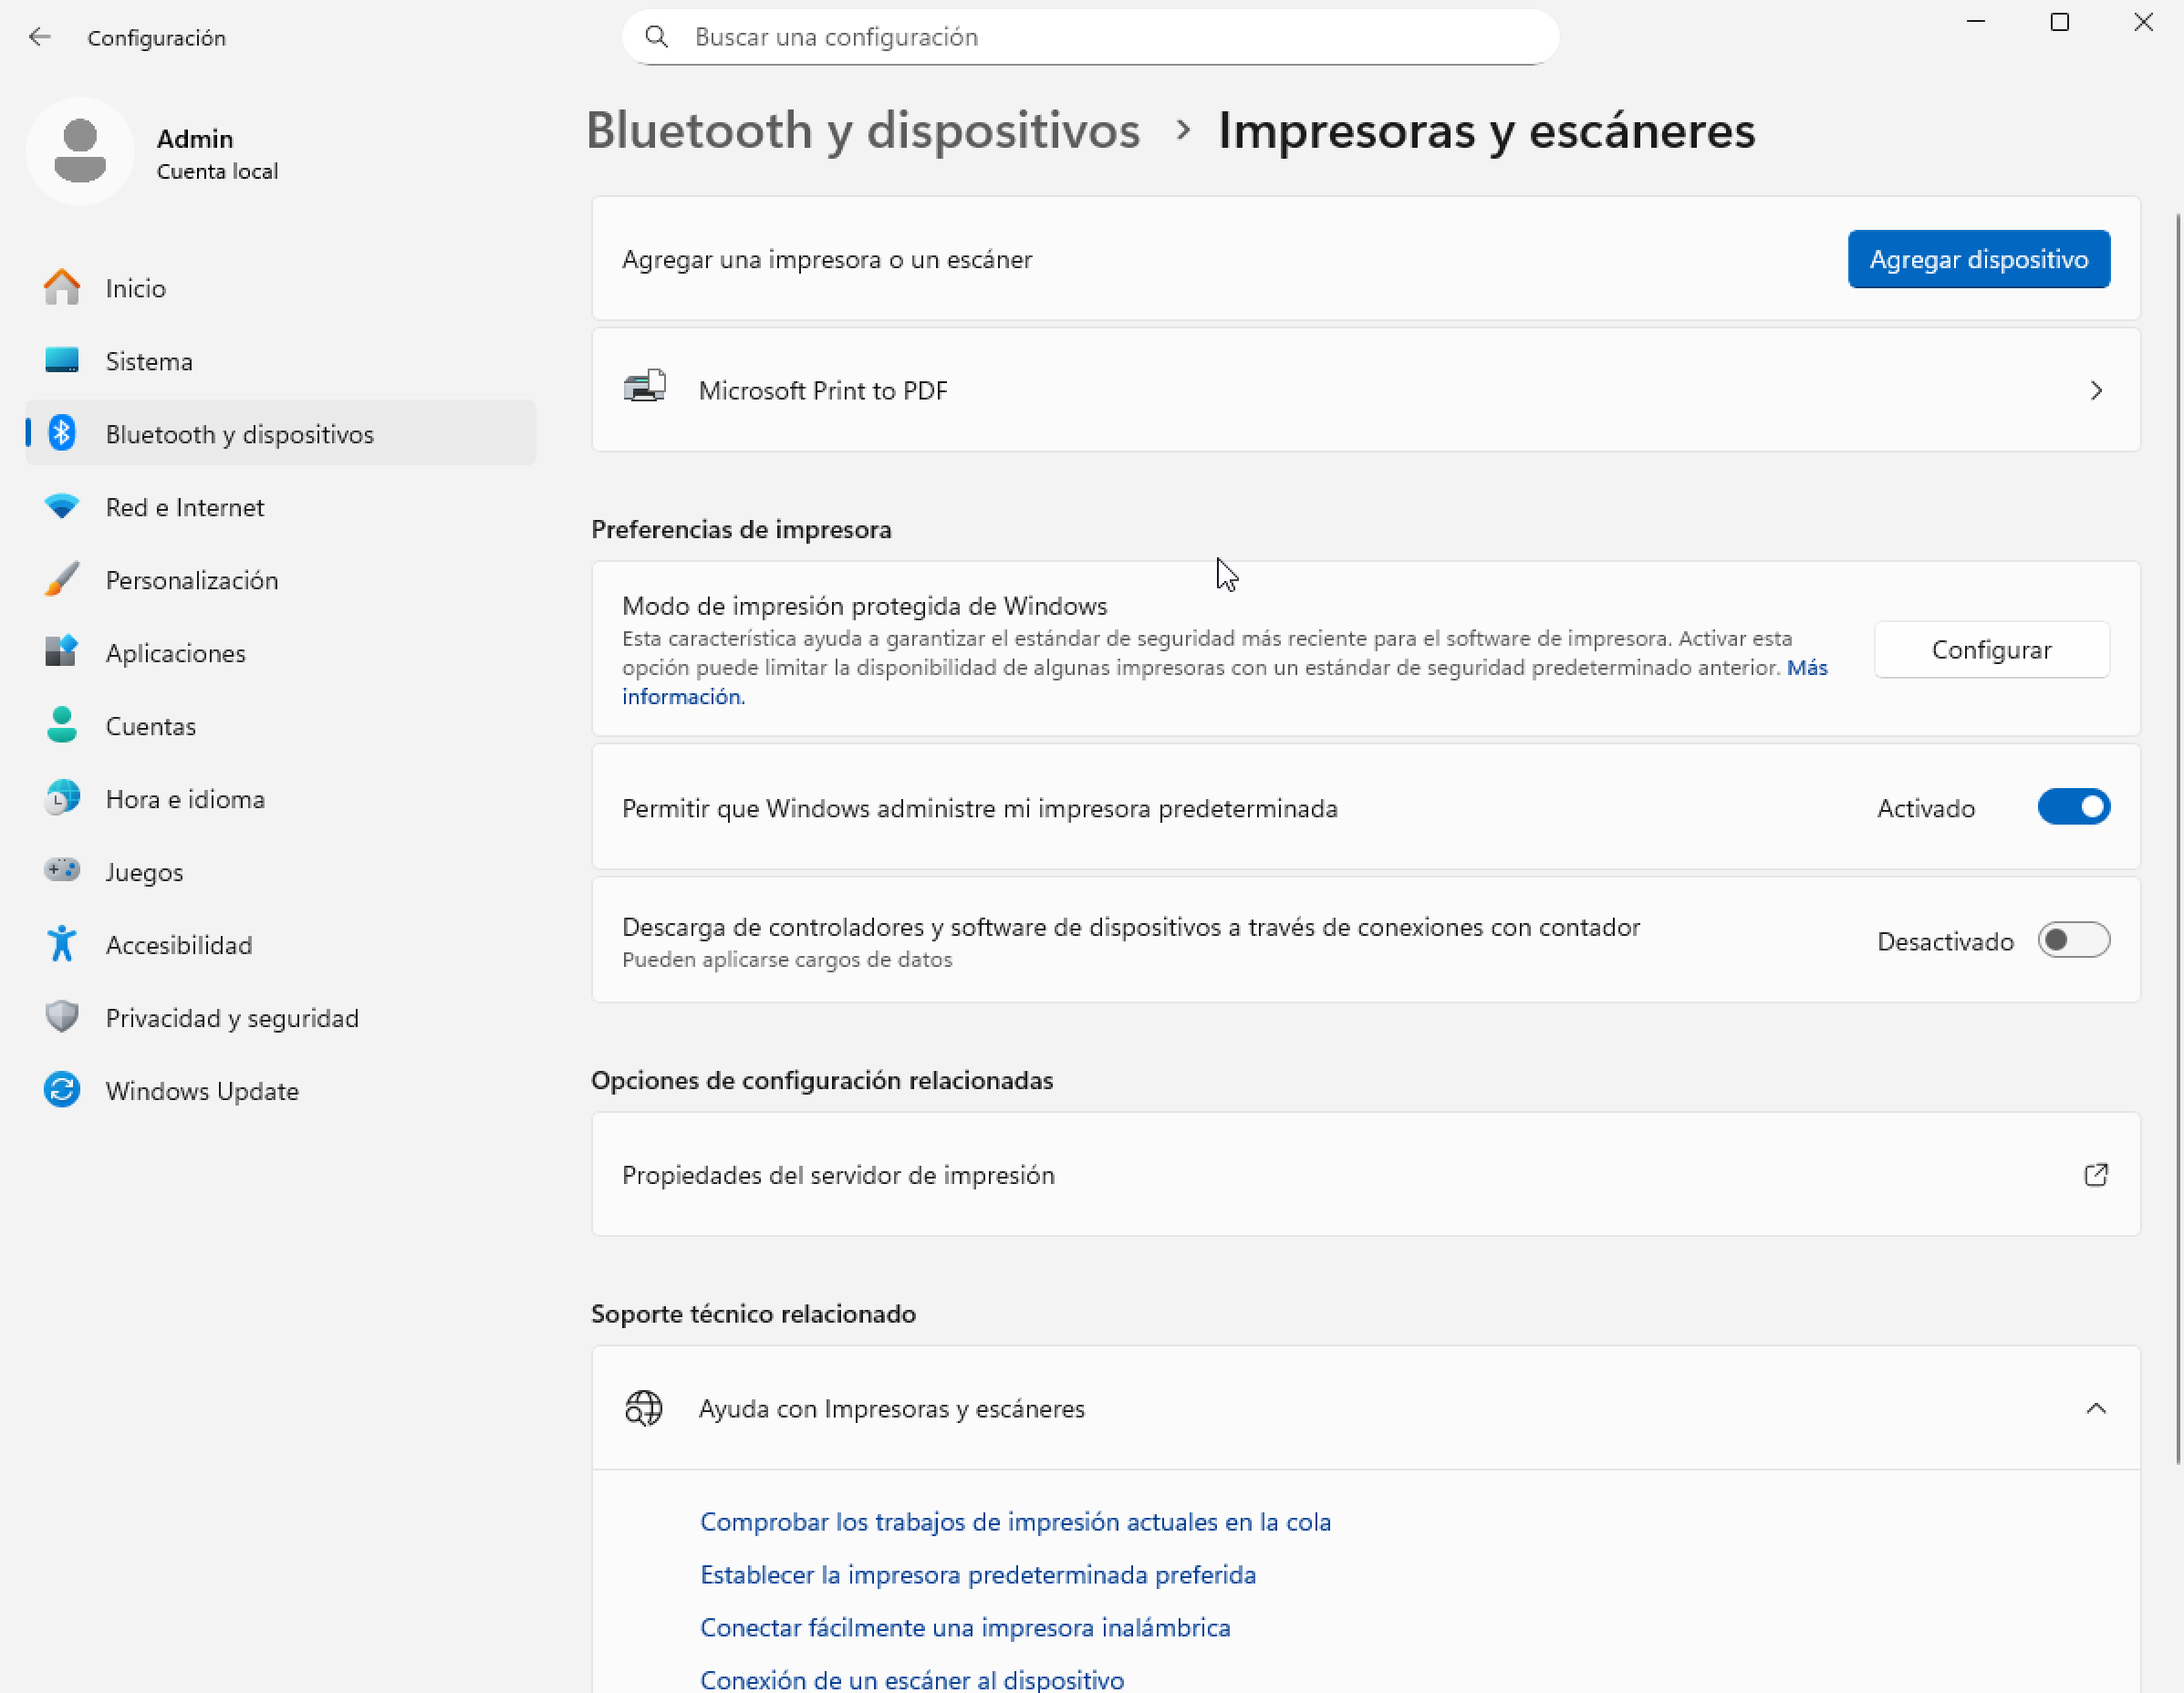Click the Windows Update sync icon
This screenshot has height=1693, width=2184.
[62, 1090]
